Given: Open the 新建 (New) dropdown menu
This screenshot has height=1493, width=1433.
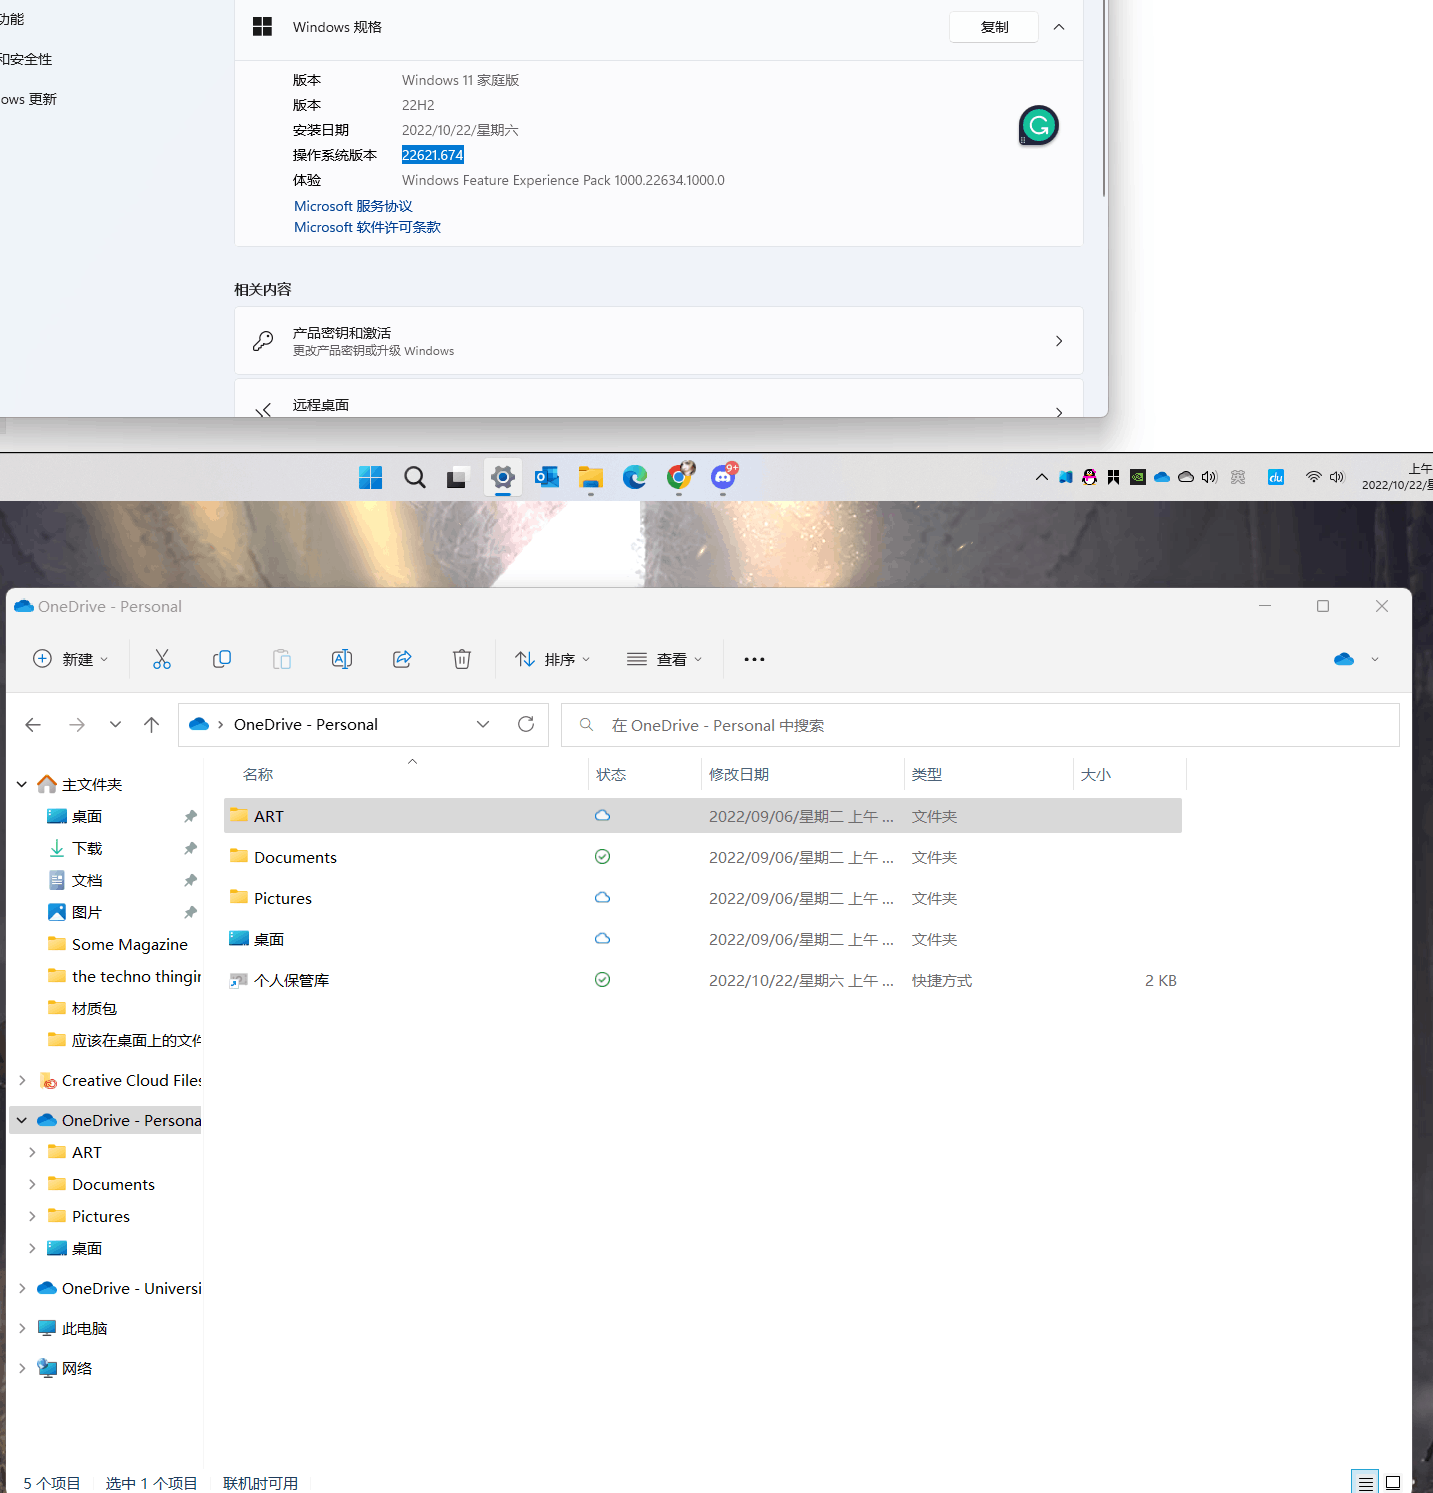Looking at the screenshot, I should (x=71, y=659).
